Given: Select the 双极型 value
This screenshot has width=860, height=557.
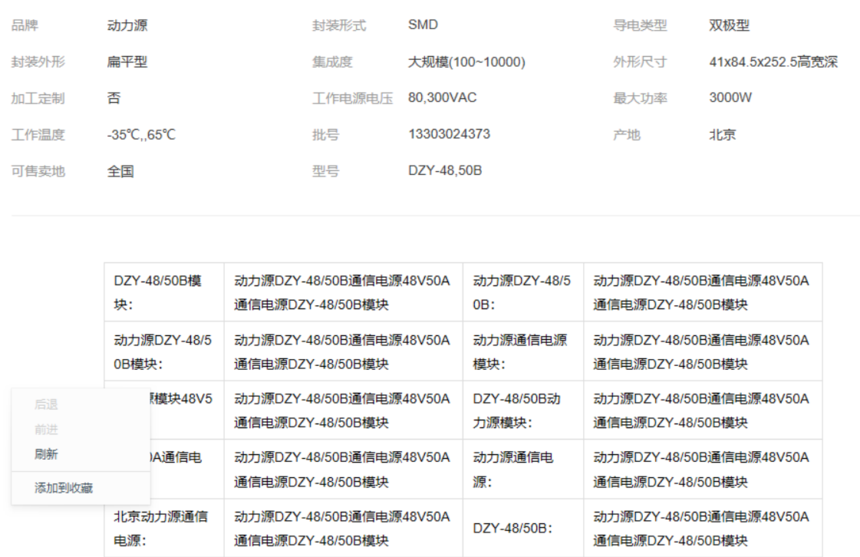Looking at the screenshot, I should 729,25.
